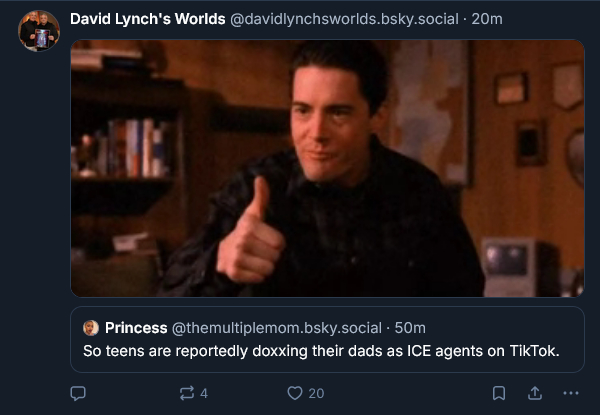Screen dimensions: 600x415
Task: Click the repost count of 4
Action: point(204,394)
